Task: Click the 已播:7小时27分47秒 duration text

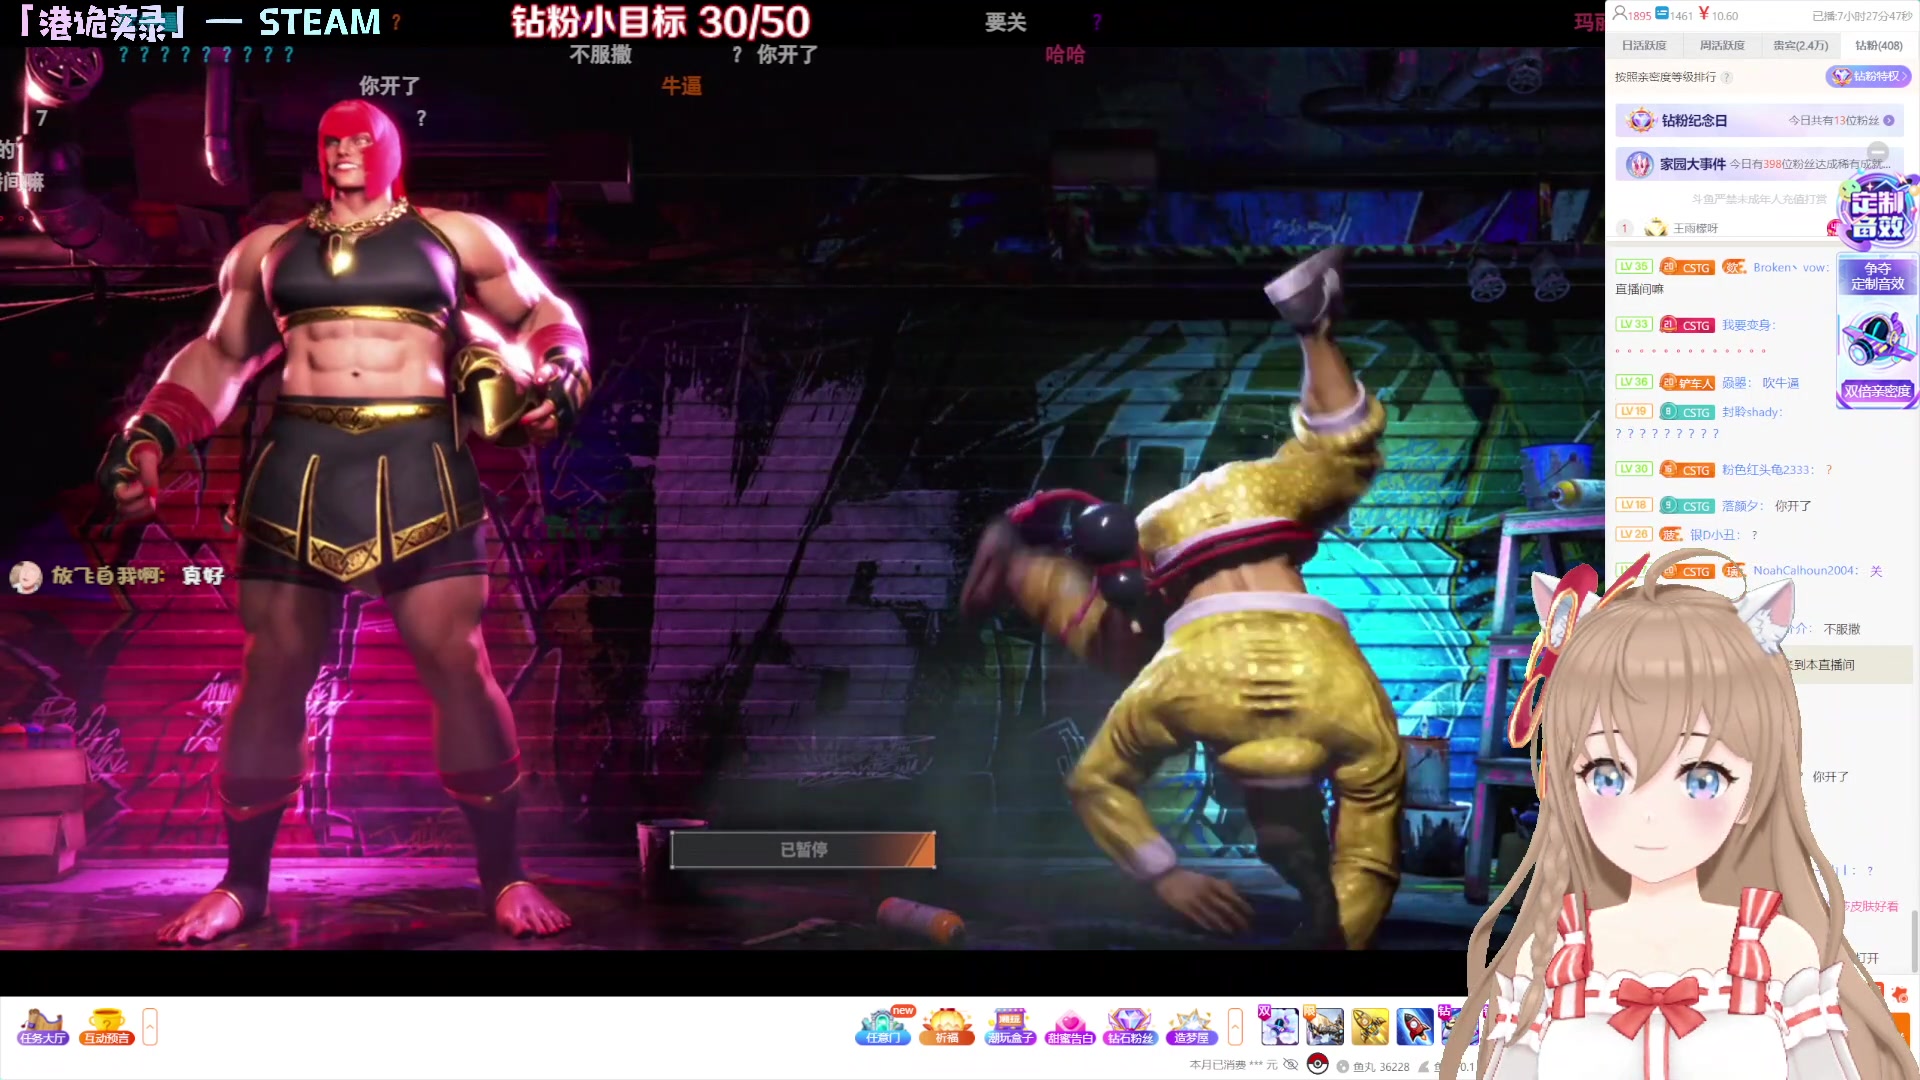Action: pyautogui.click(x=1862, y=16)
